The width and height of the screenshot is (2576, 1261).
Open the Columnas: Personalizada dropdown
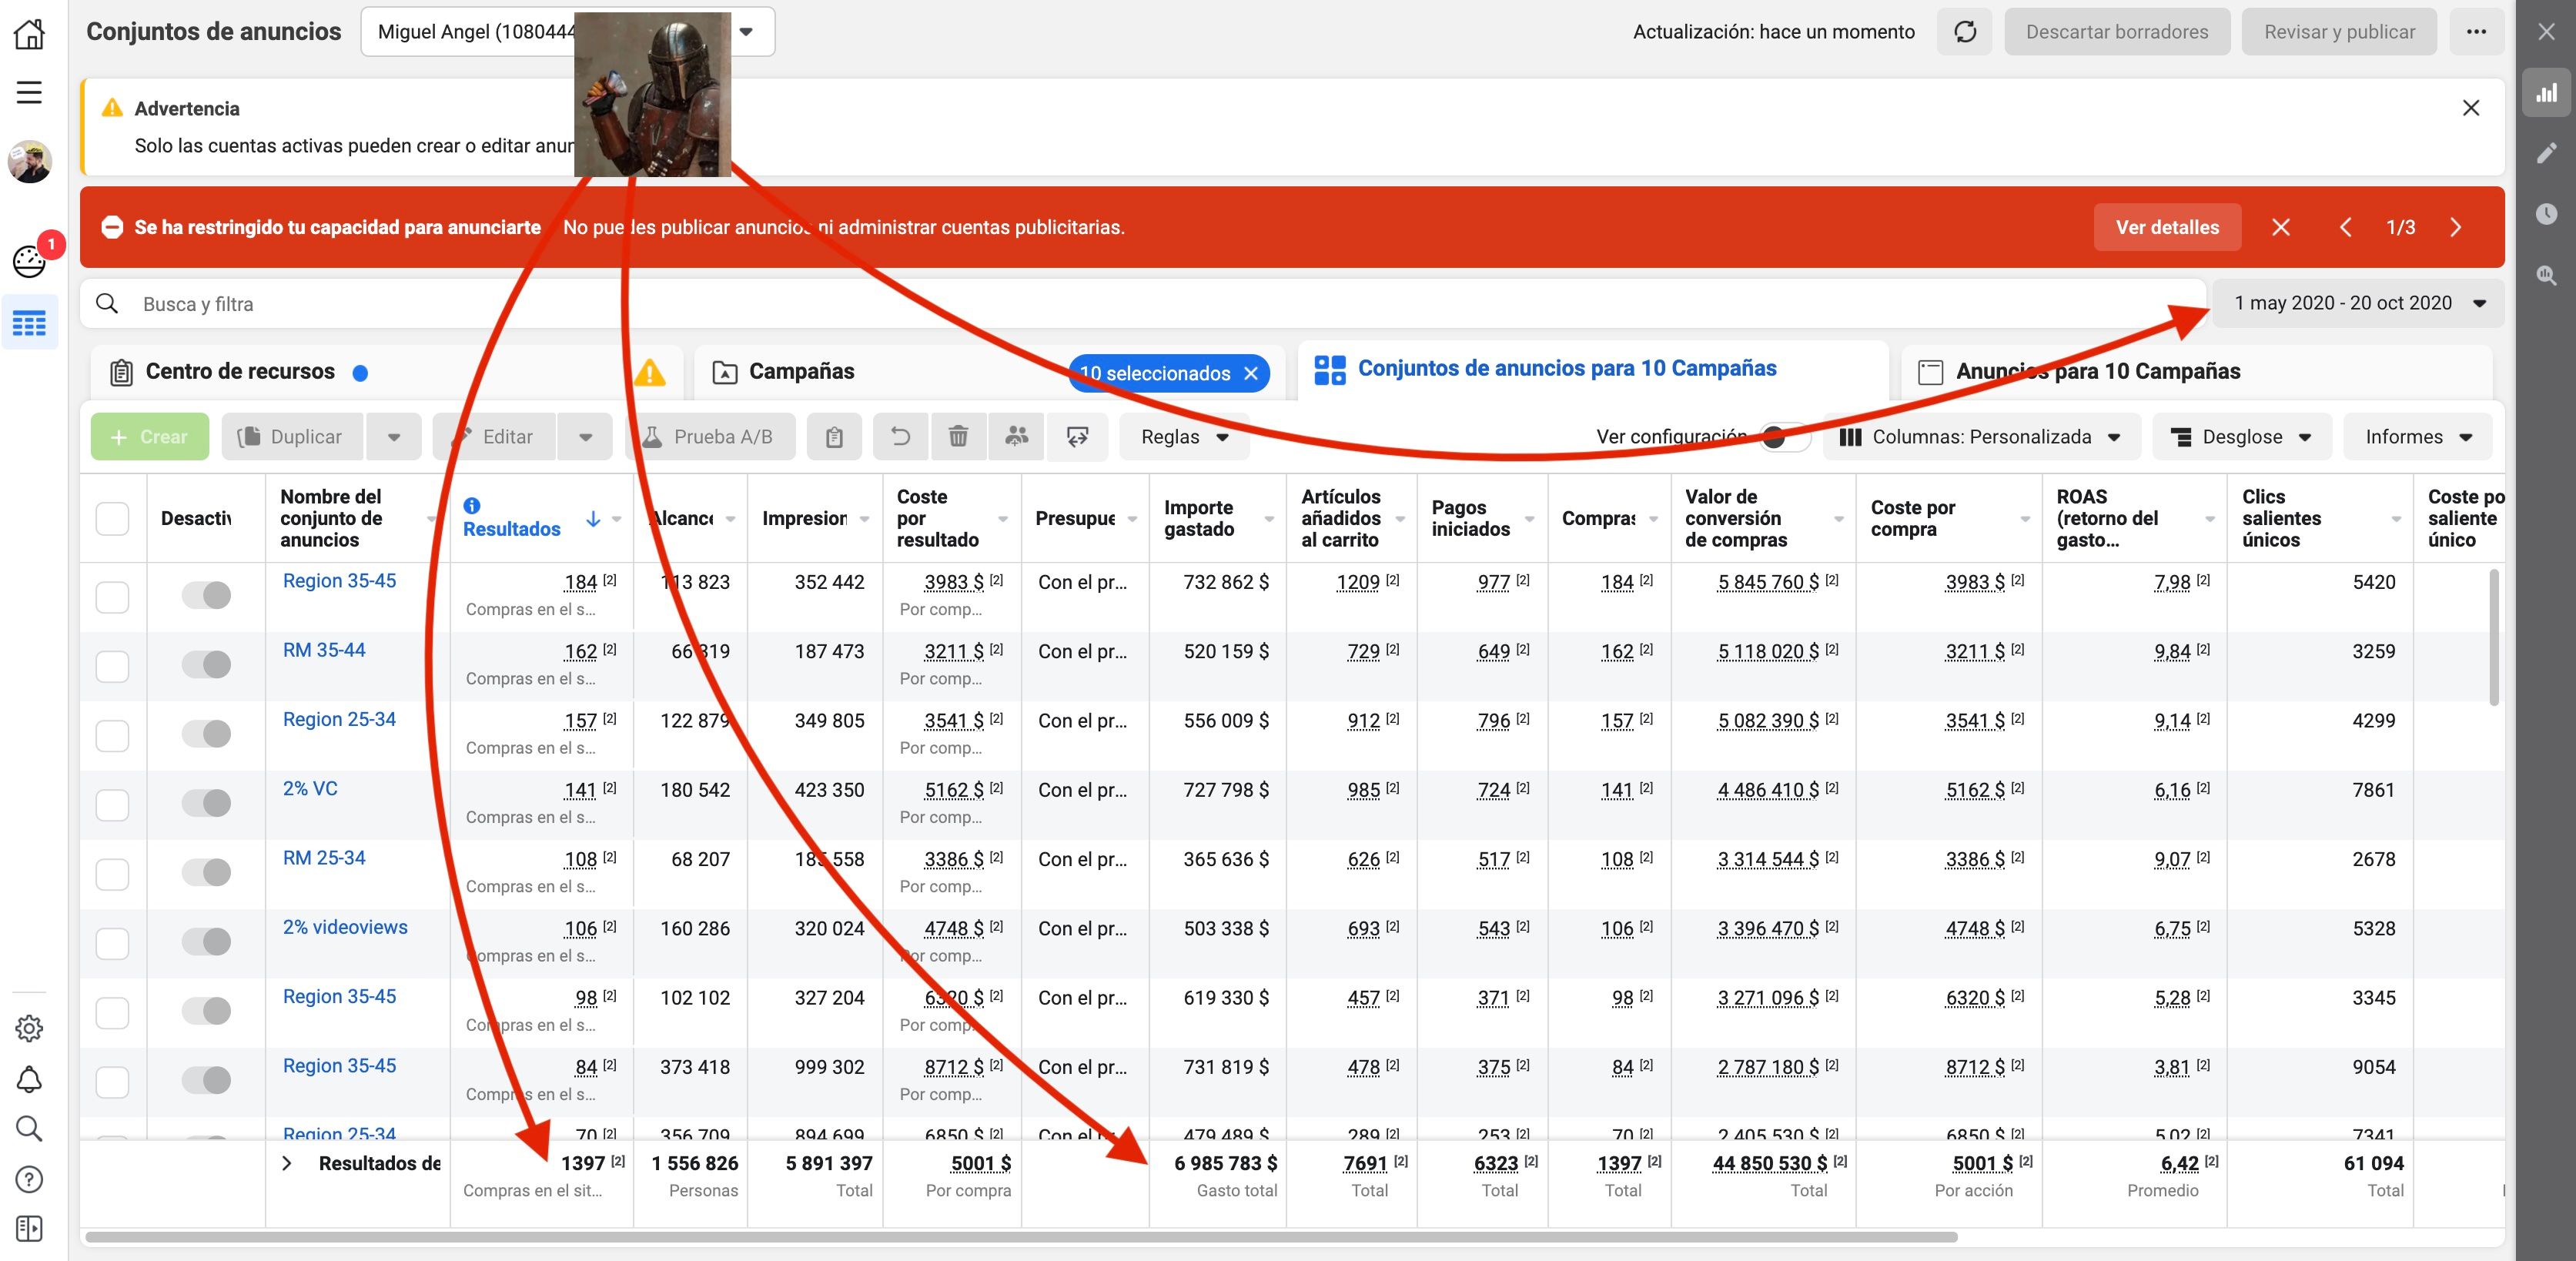coord(1980,437)
